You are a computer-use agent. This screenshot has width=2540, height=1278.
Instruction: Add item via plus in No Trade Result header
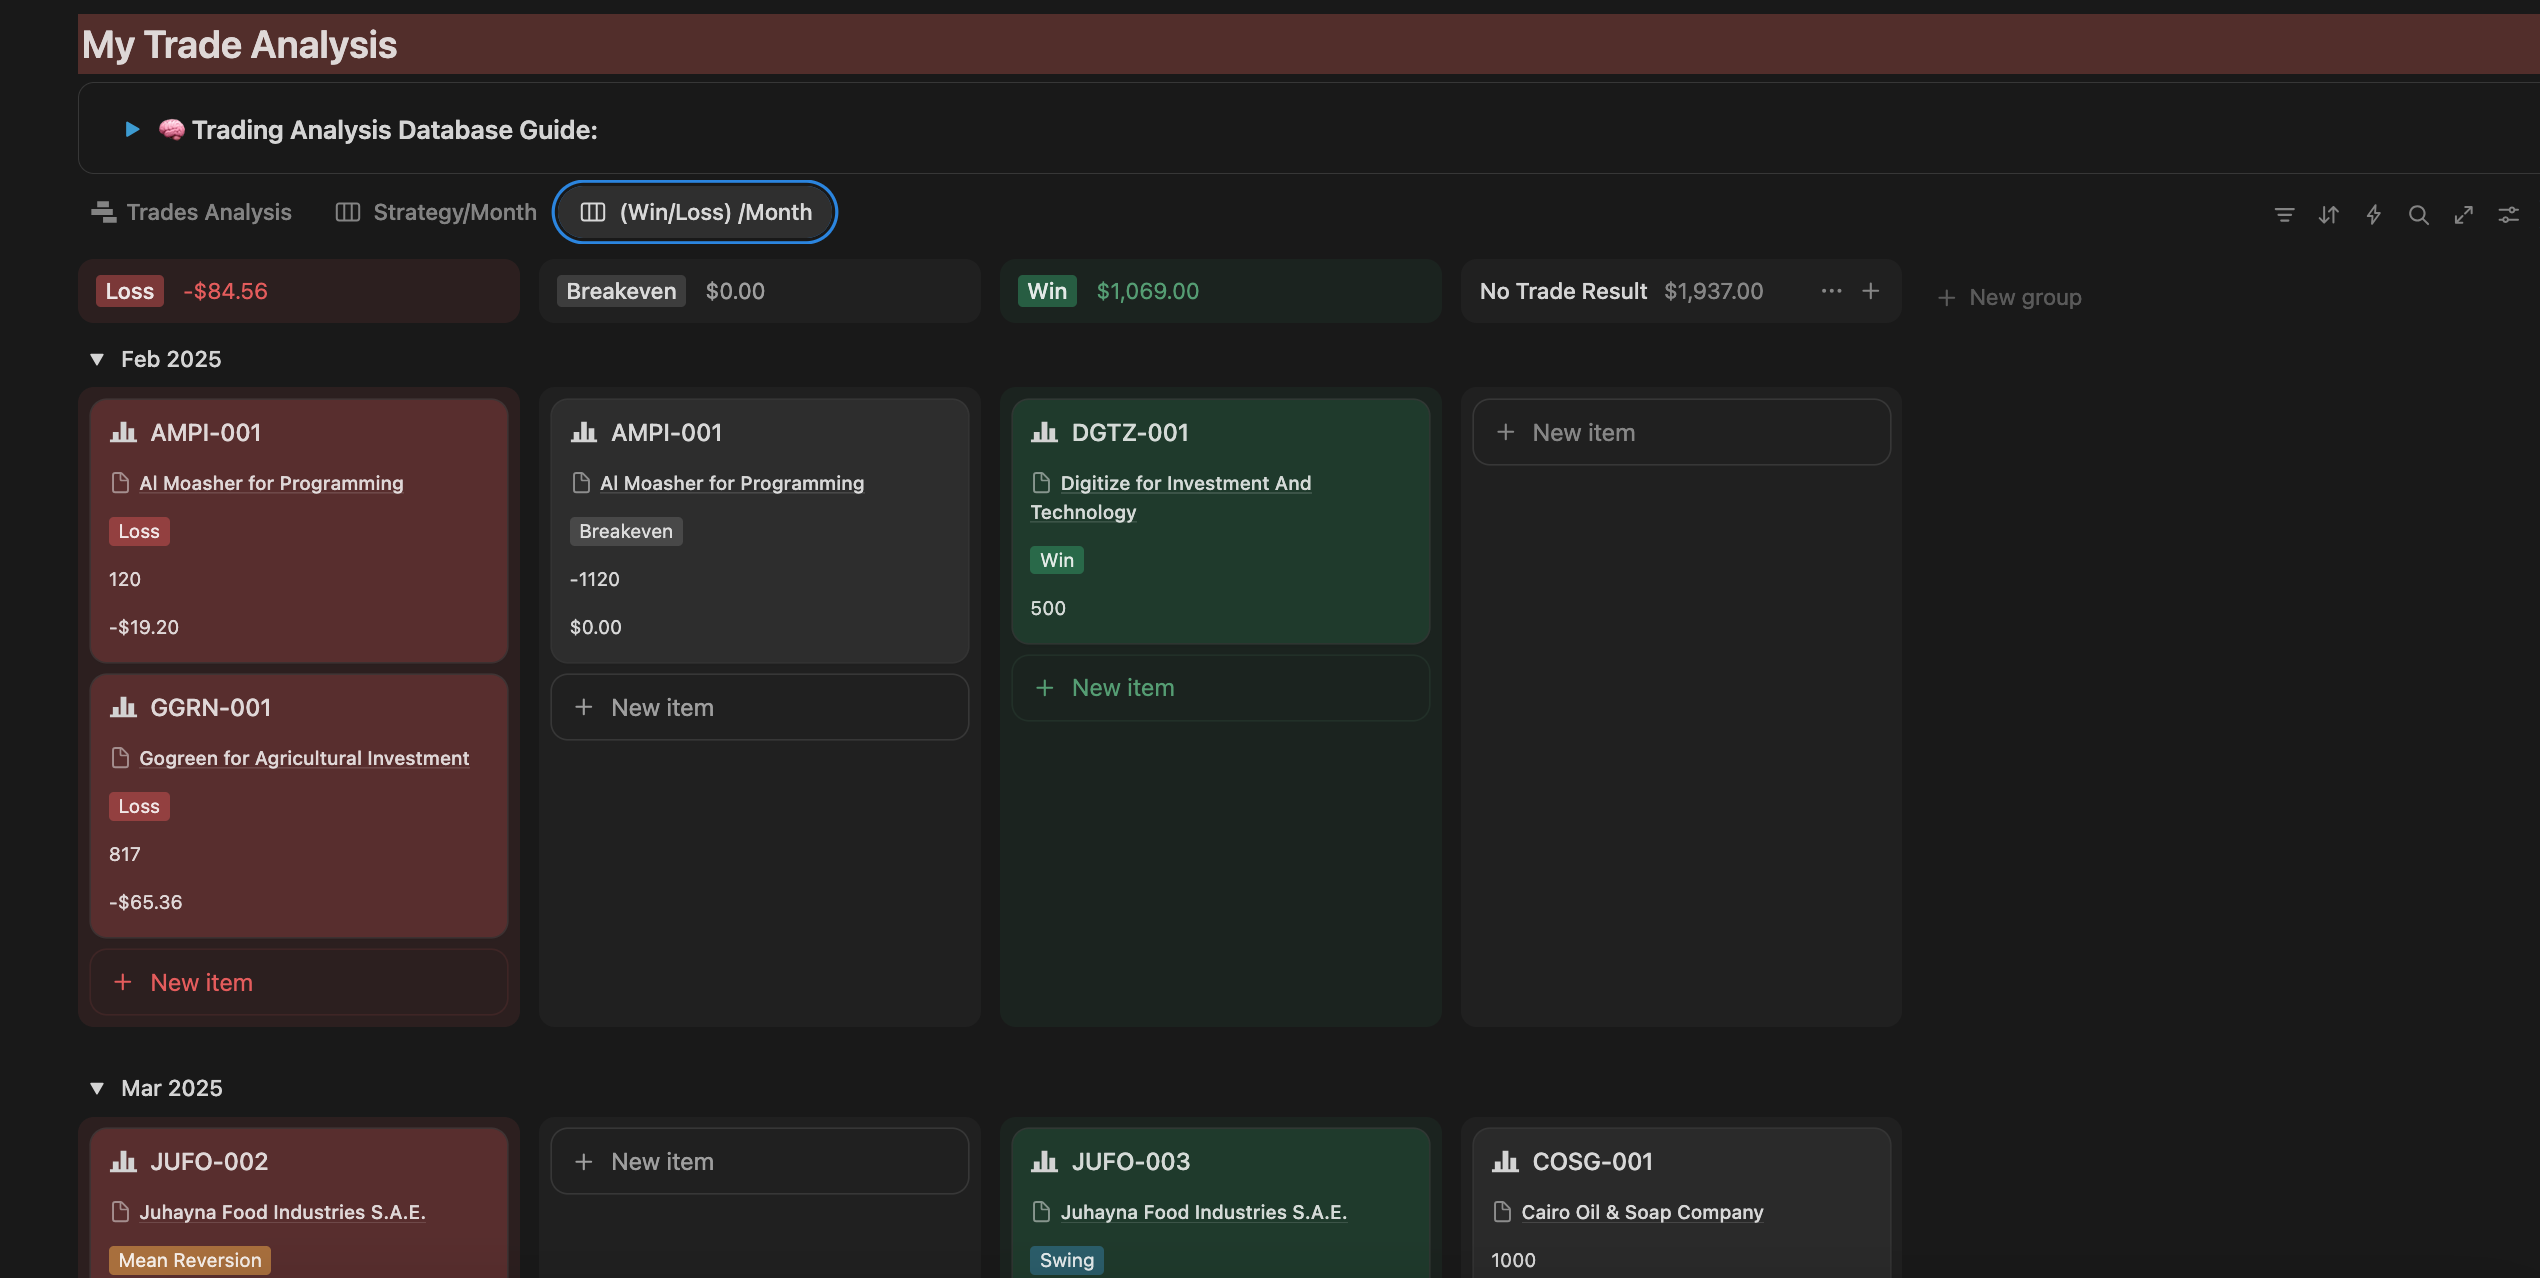coord(1871,291)
